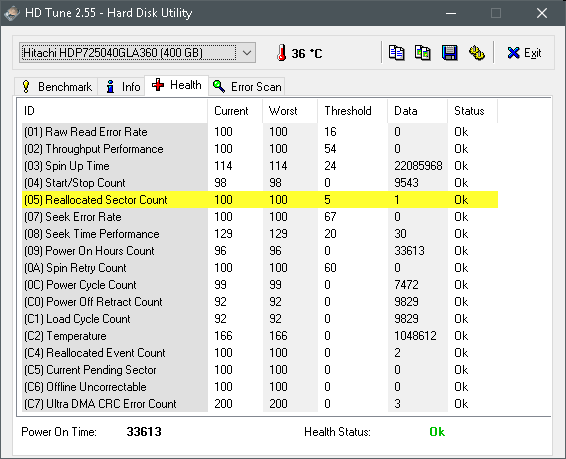Select the Power Off Retract Count row
This screenshot has width=566, height=459.
260,302
